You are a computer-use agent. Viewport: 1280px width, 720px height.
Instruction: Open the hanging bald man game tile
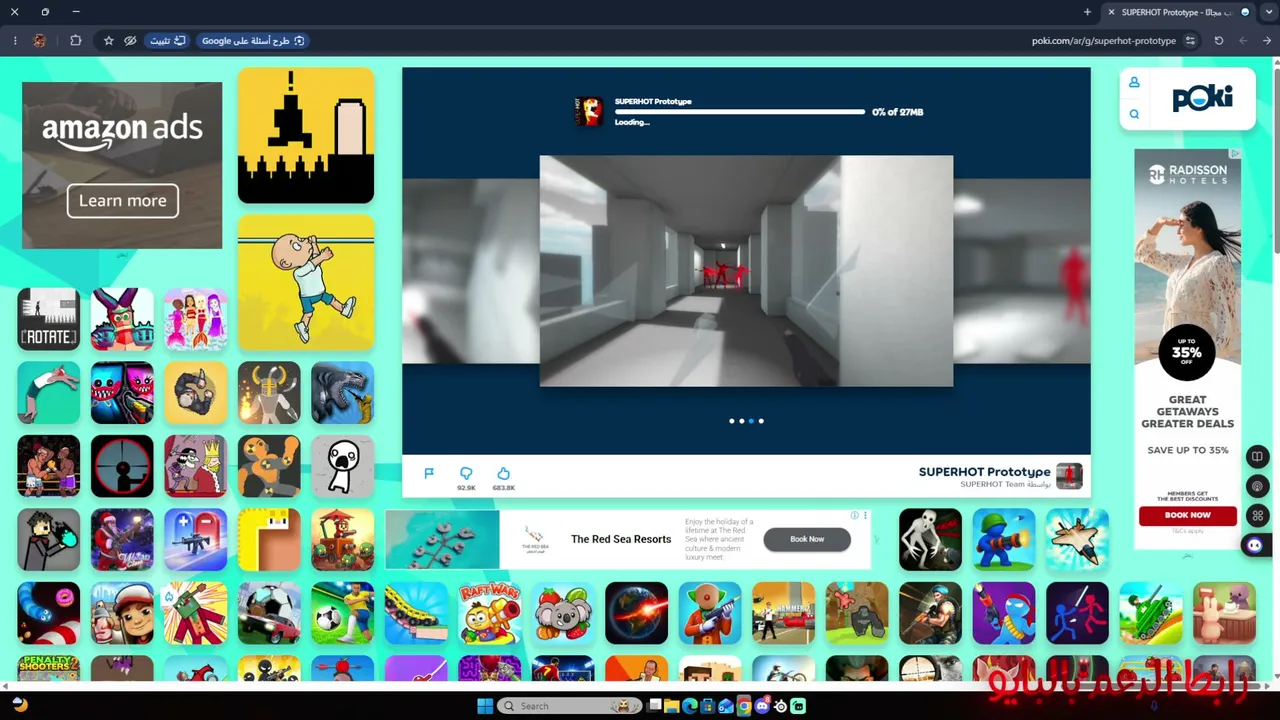pos(306,283)
